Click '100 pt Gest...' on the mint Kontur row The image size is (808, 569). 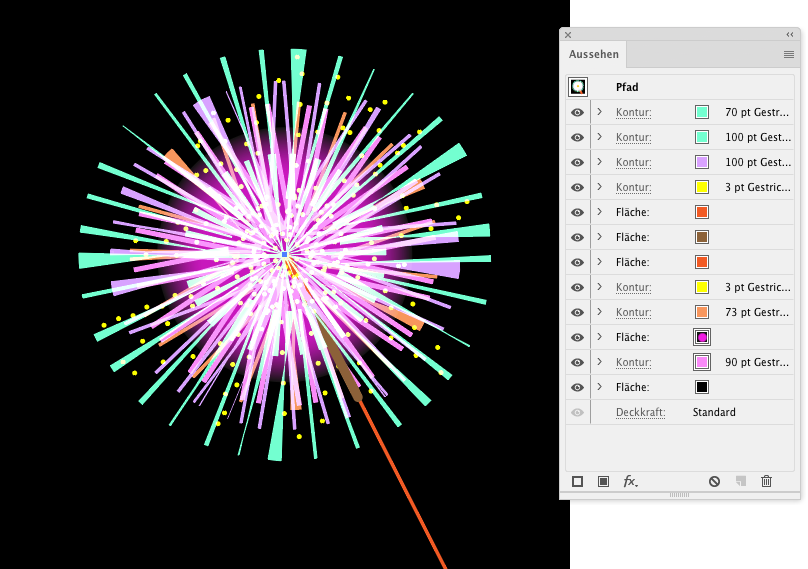click(x=758, y=138)
